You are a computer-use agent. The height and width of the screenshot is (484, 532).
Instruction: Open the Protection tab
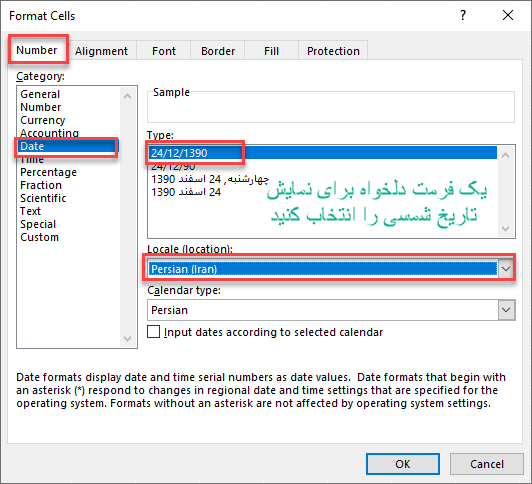tap(333, 51)
